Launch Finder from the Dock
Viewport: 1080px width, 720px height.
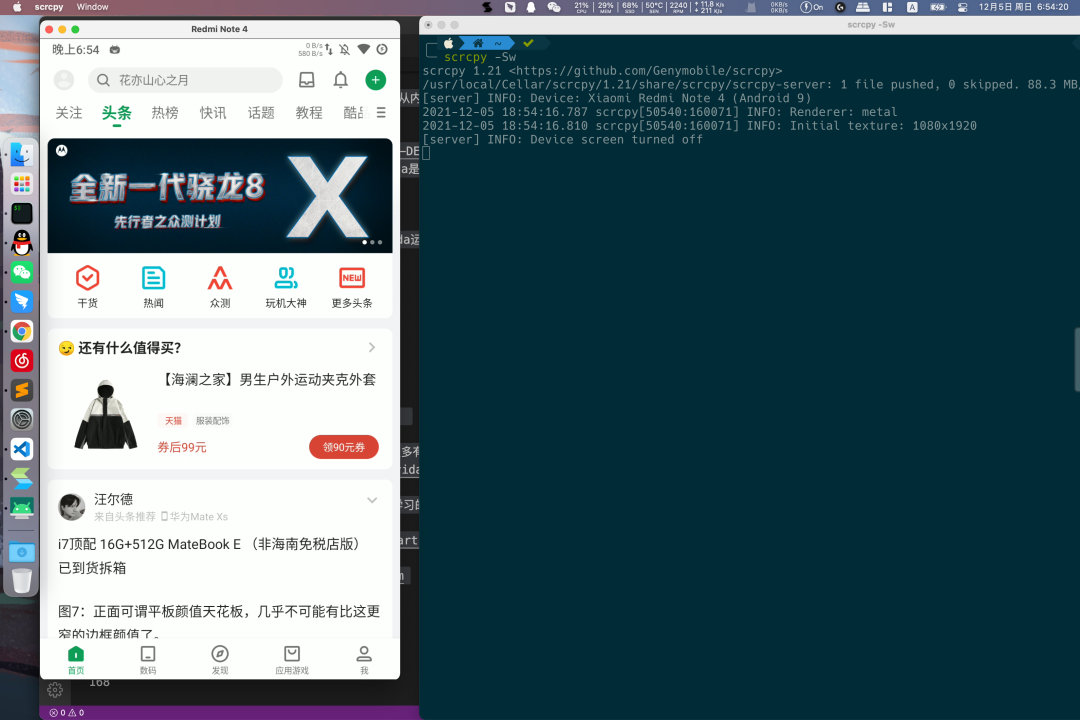(x=21, y=154)
